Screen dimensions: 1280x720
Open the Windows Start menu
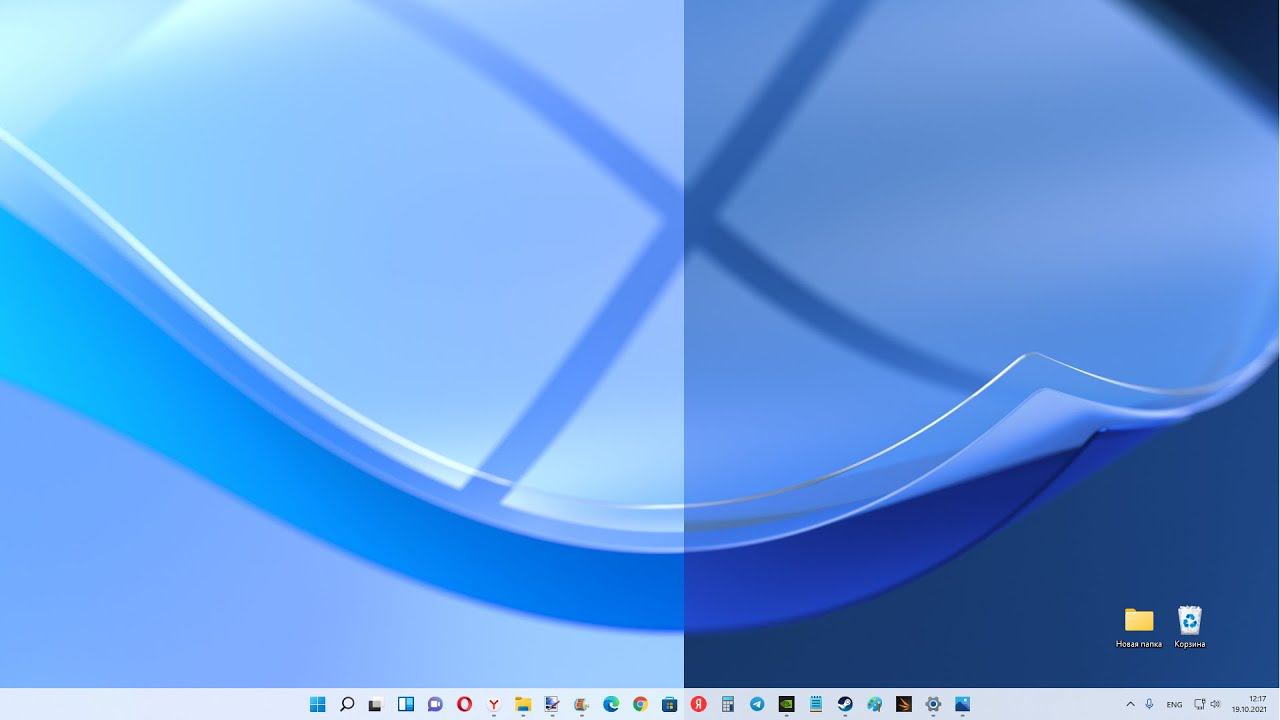318,704
